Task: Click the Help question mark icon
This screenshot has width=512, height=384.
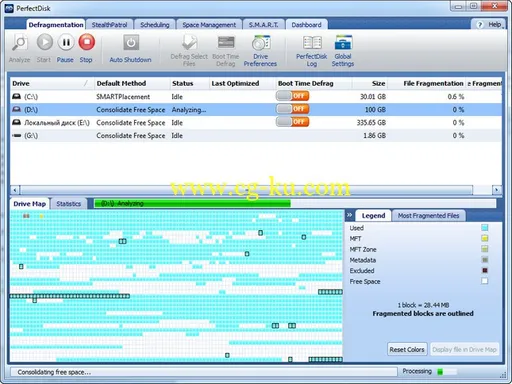Action: (x=480, y=25)
